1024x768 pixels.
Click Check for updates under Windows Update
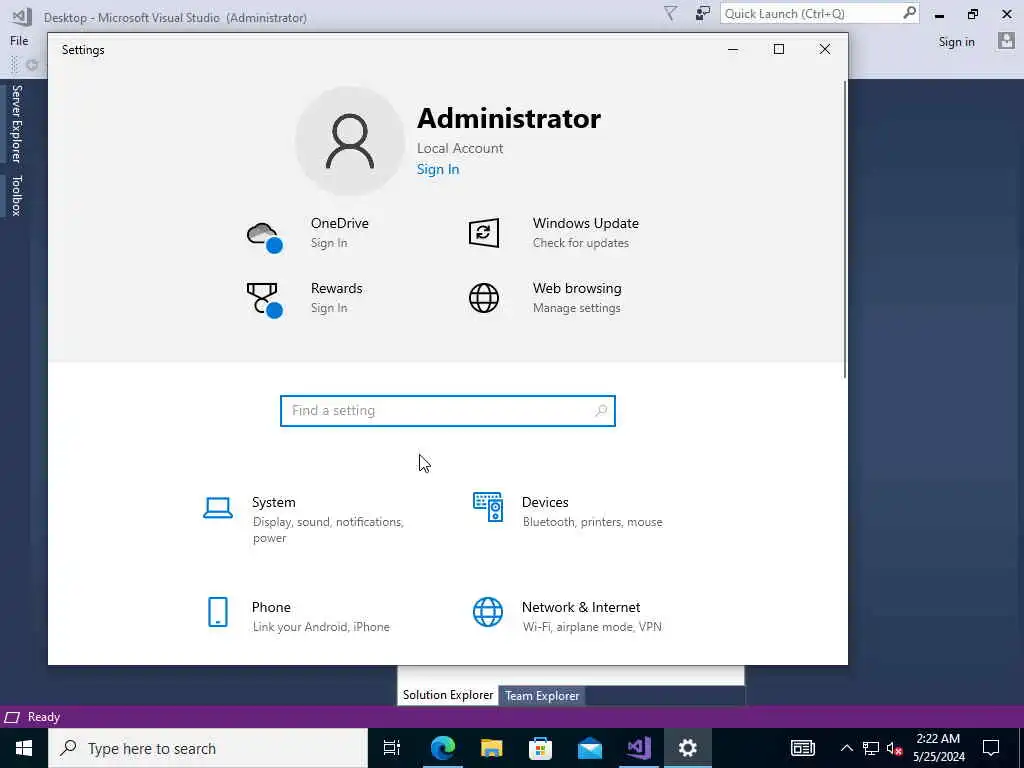(581, 243)
